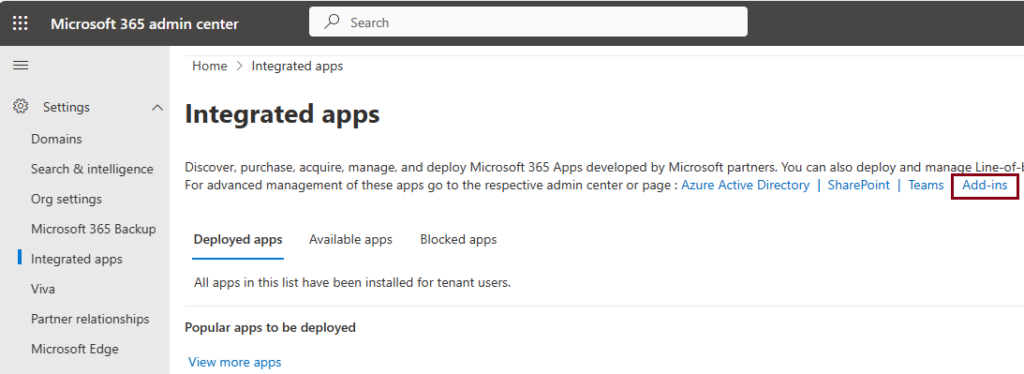Open Search & intelligence page
Image resolution: width=1024 pixels, height=374 pixels.
click(x=92, y=169)
